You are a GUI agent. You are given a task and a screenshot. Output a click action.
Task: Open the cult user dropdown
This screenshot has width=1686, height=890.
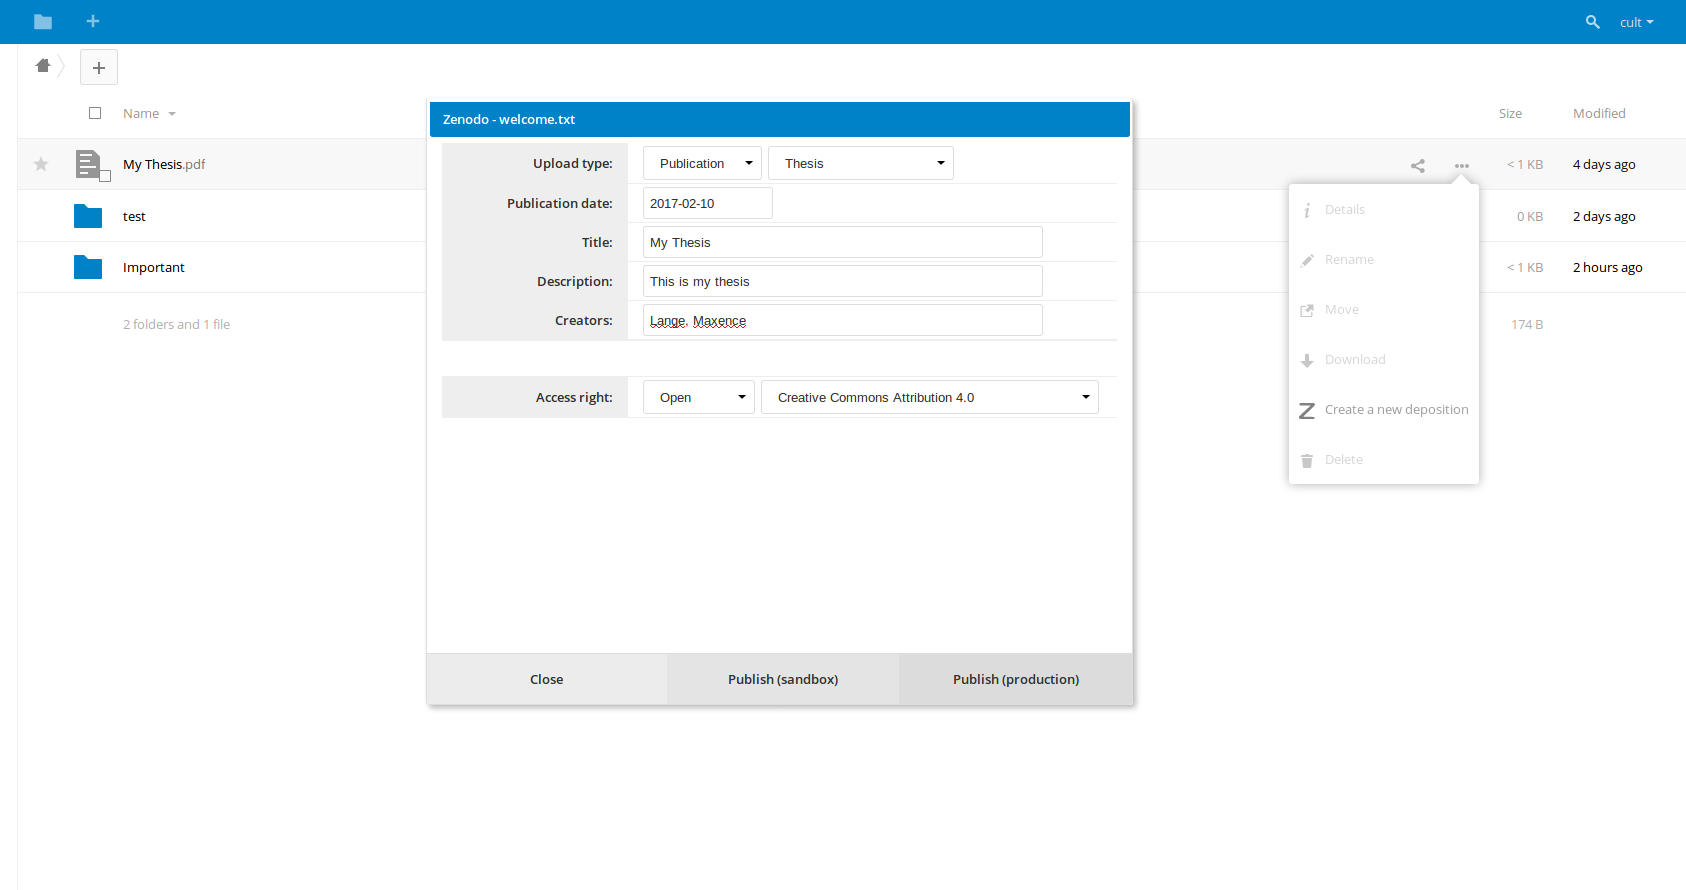pyautogui.click(x=1637, y=22)
